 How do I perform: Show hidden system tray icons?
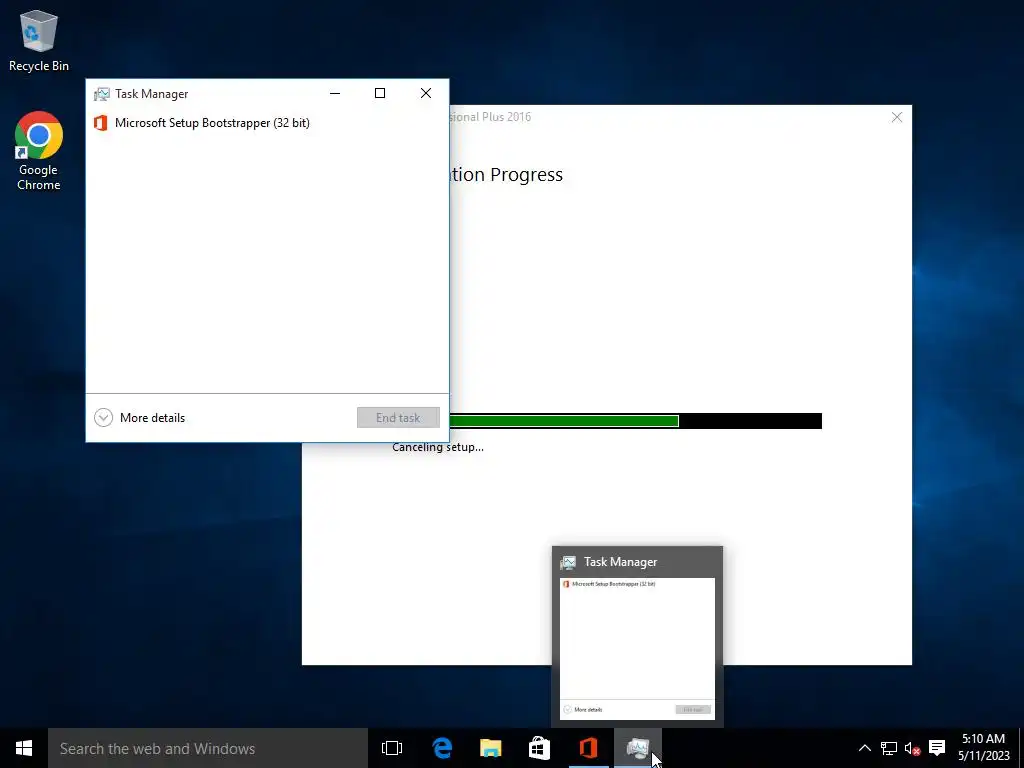coord(864,748)
